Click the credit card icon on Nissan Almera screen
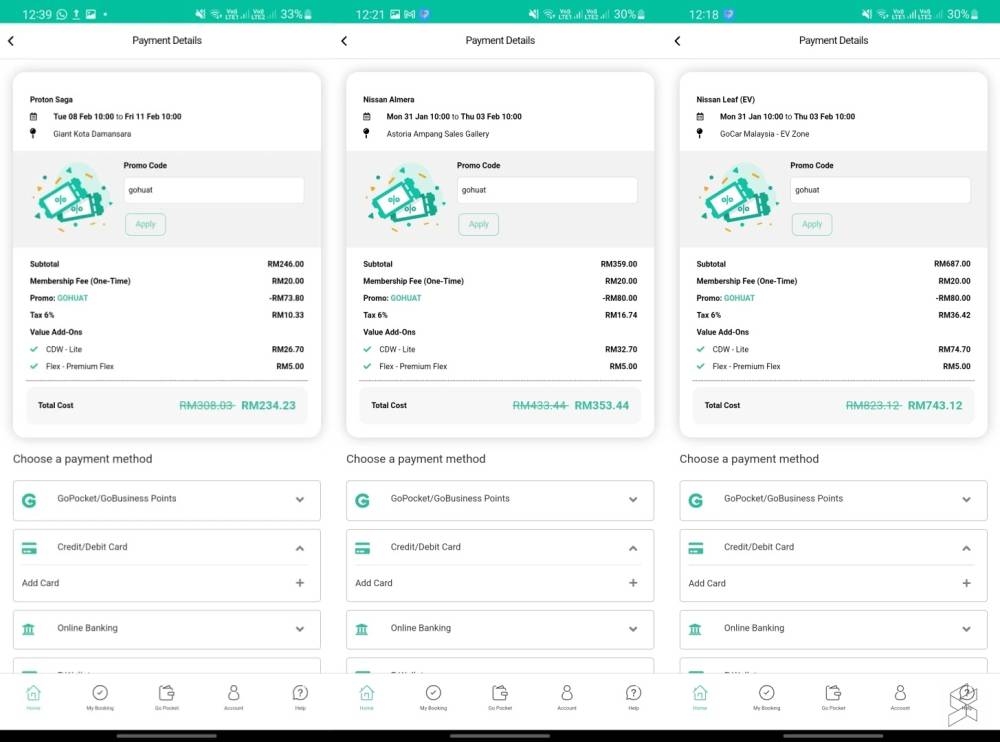This screenshot has height=742, width=1000. tap(363, 548)
